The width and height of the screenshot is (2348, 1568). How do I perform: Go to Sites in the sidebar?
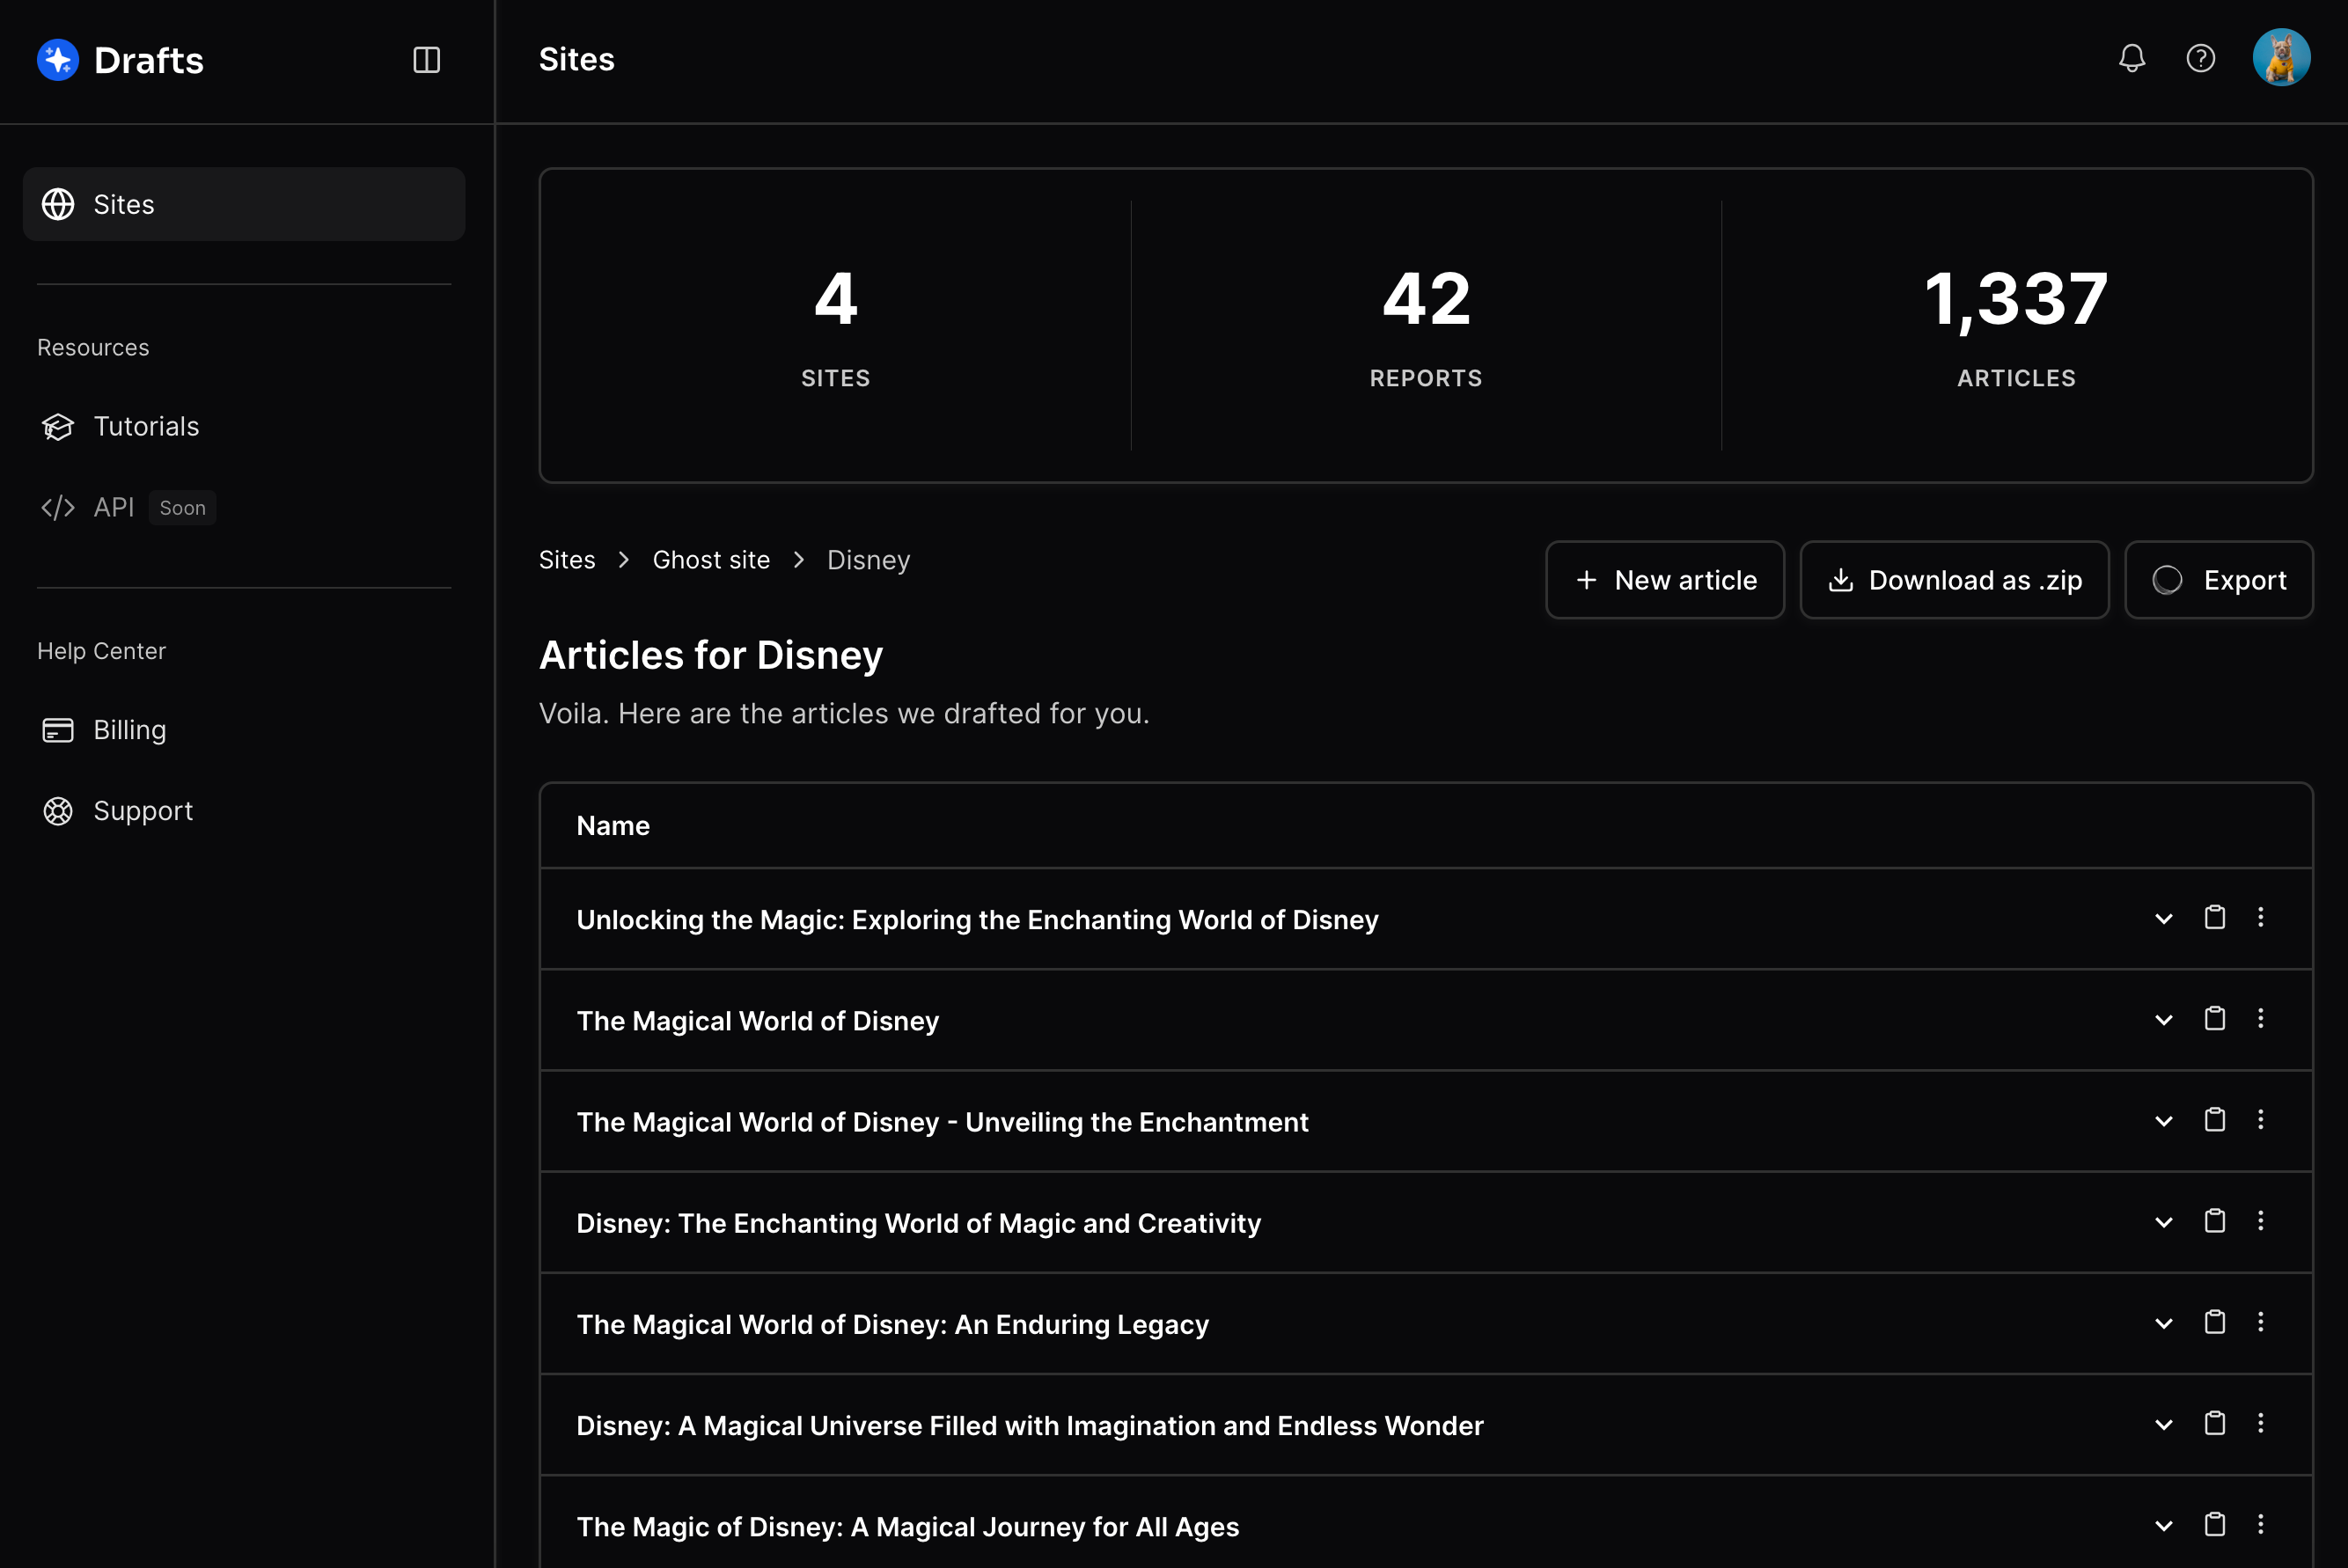click(x=244, y=204)
